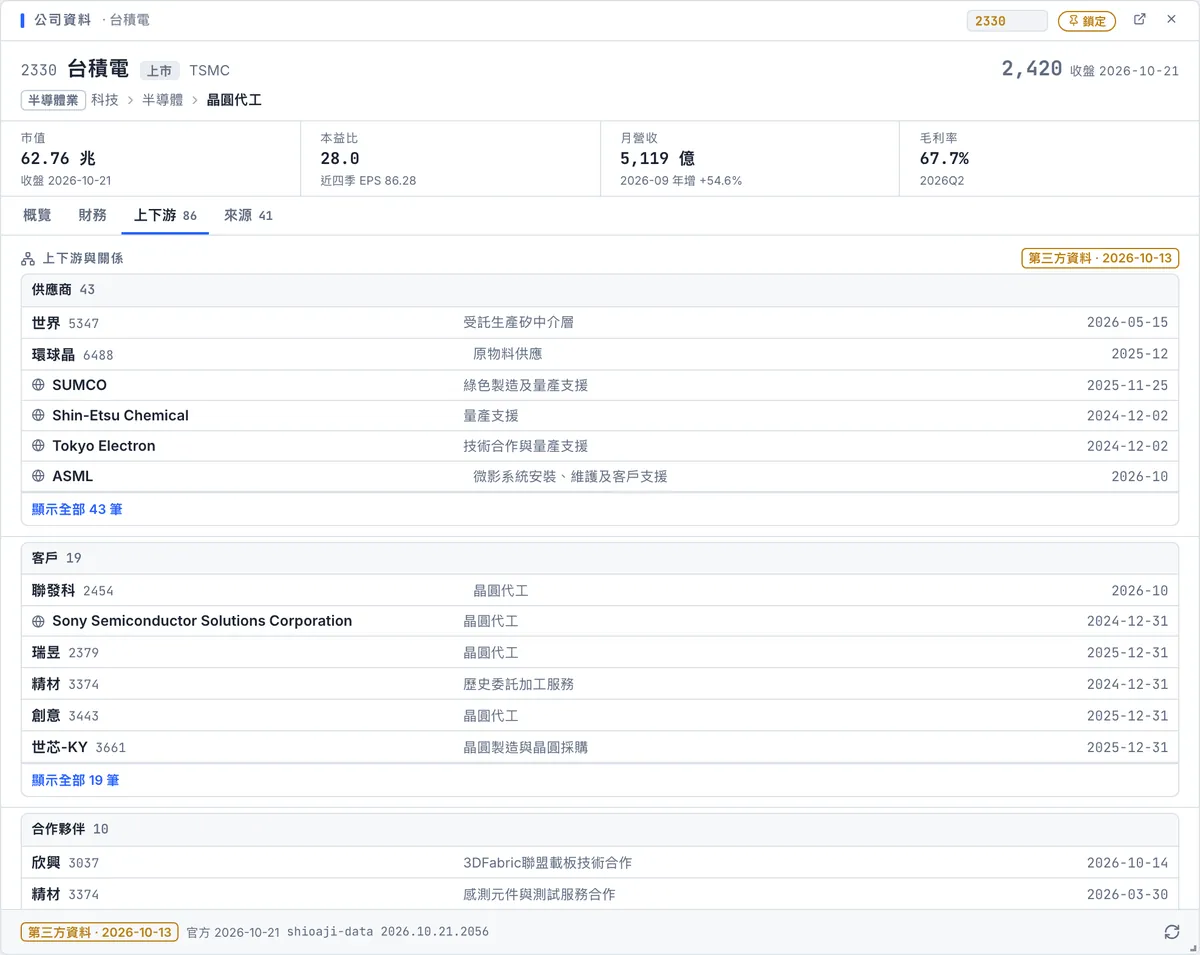Select 科技 in the breadcrumb
Viewport: 1200px width, 955px height.
coord(105,100)
